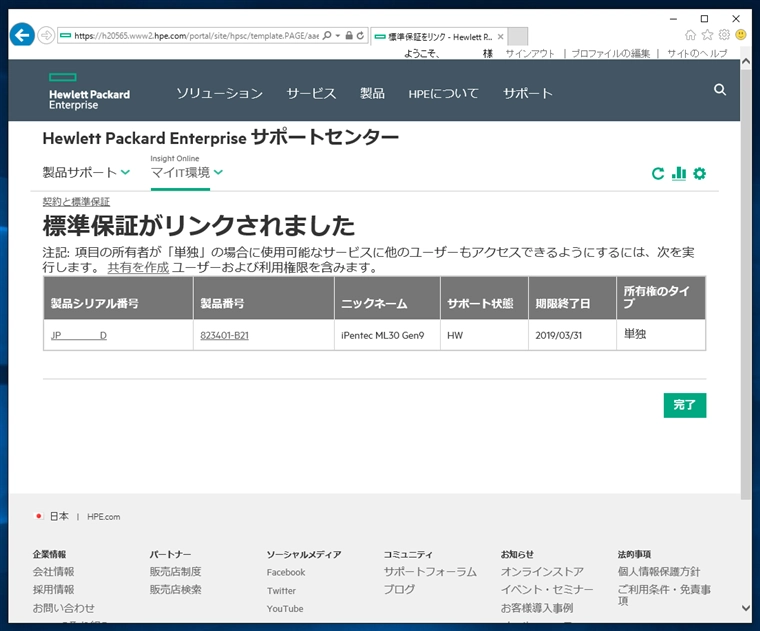Open 会社情報 footer link

point(53,572)
